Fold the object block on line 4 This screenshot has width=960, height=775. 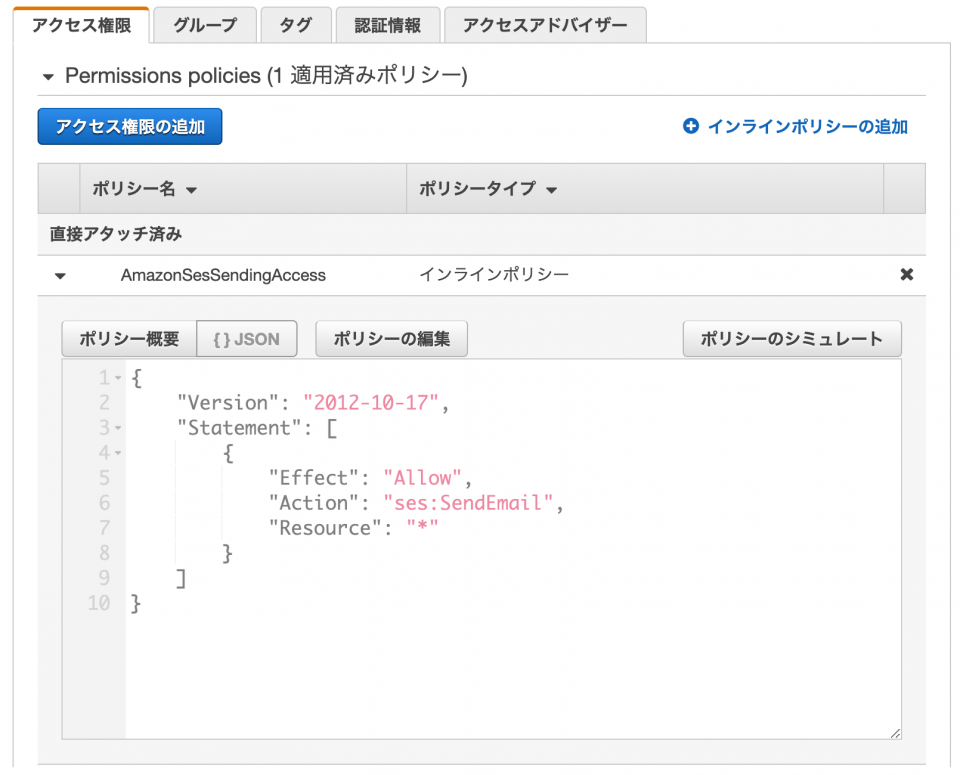click(x=118, y=454)
